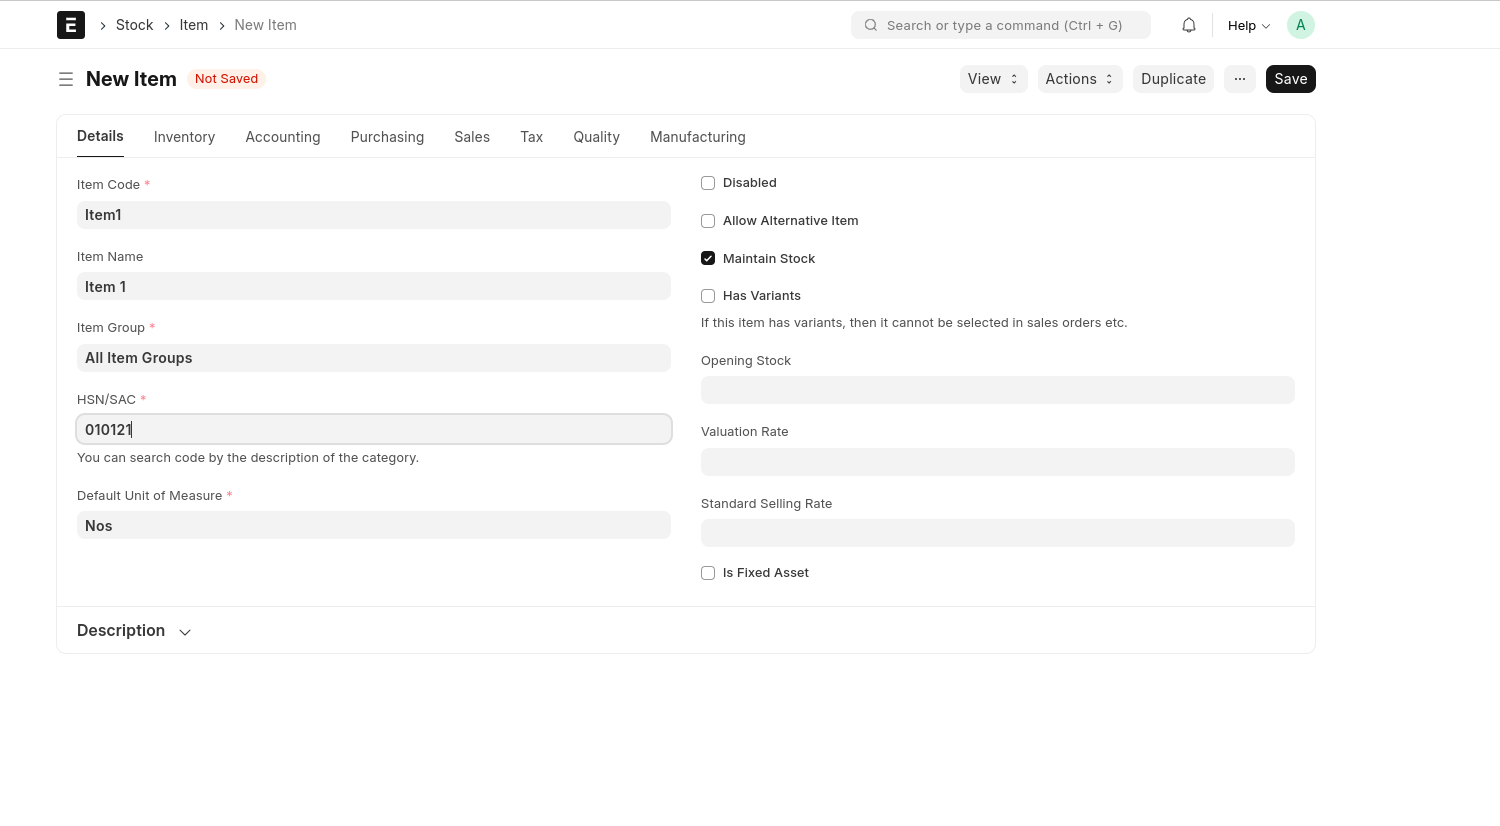
Task: Open the three-dots more options menu
Action: [x=1239, y=79]
